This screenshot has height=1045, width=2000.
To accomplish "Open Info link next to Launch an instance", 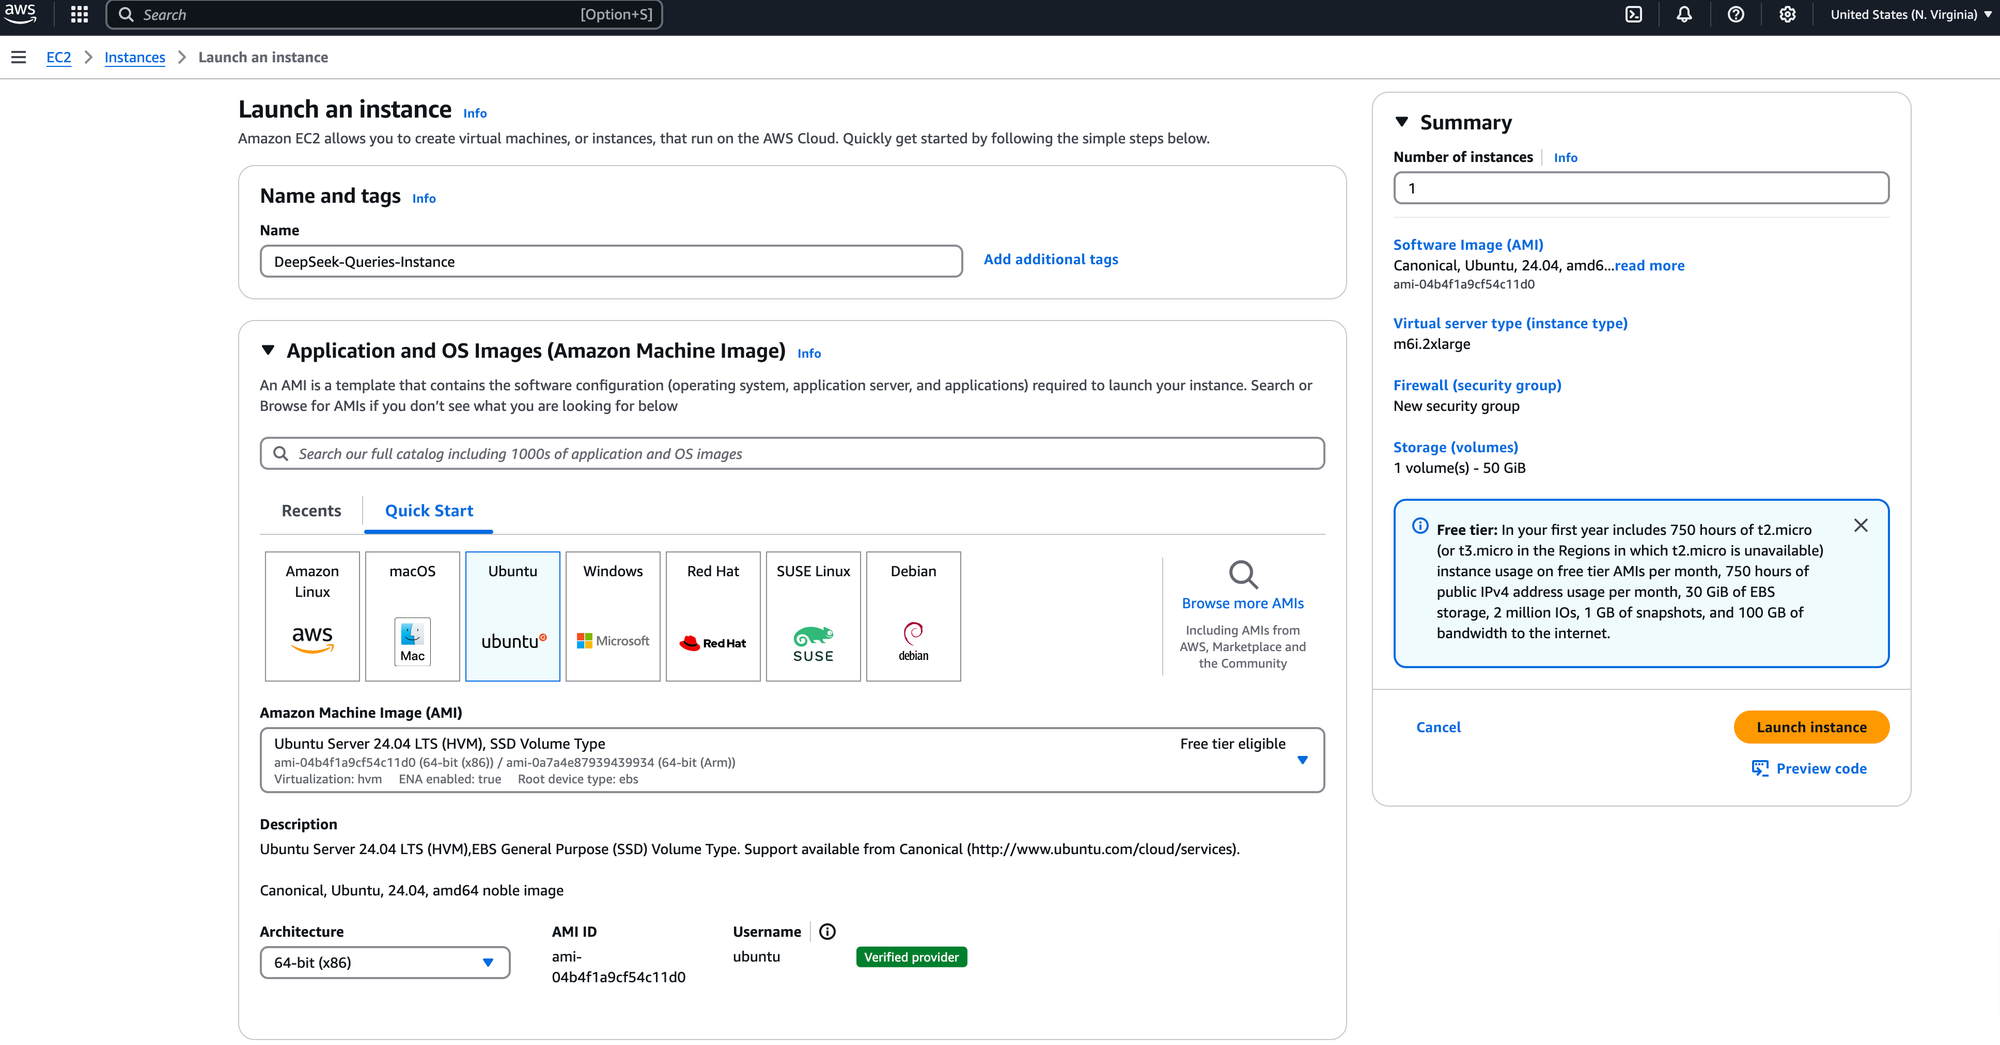I will (475, 113).
